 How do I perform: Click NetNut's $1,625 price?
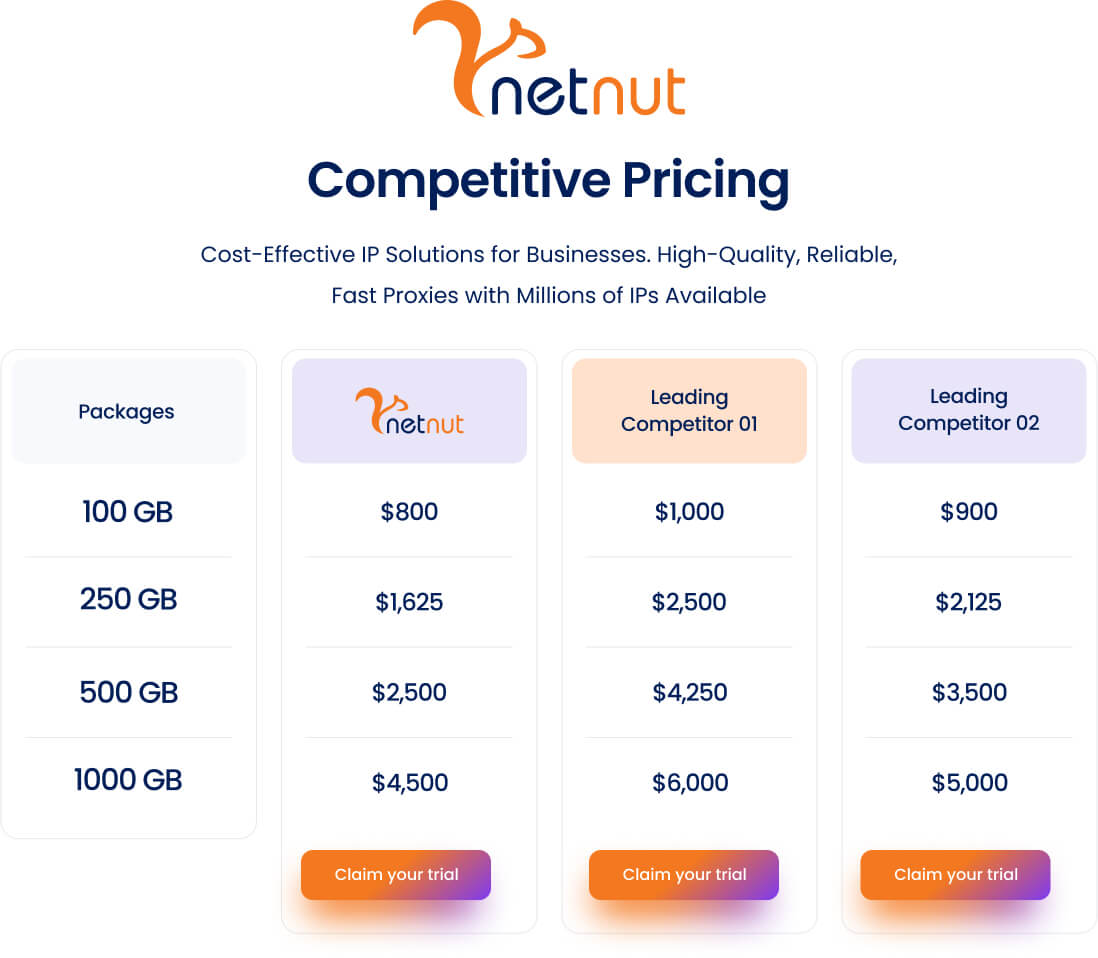(x=409, y=603)
